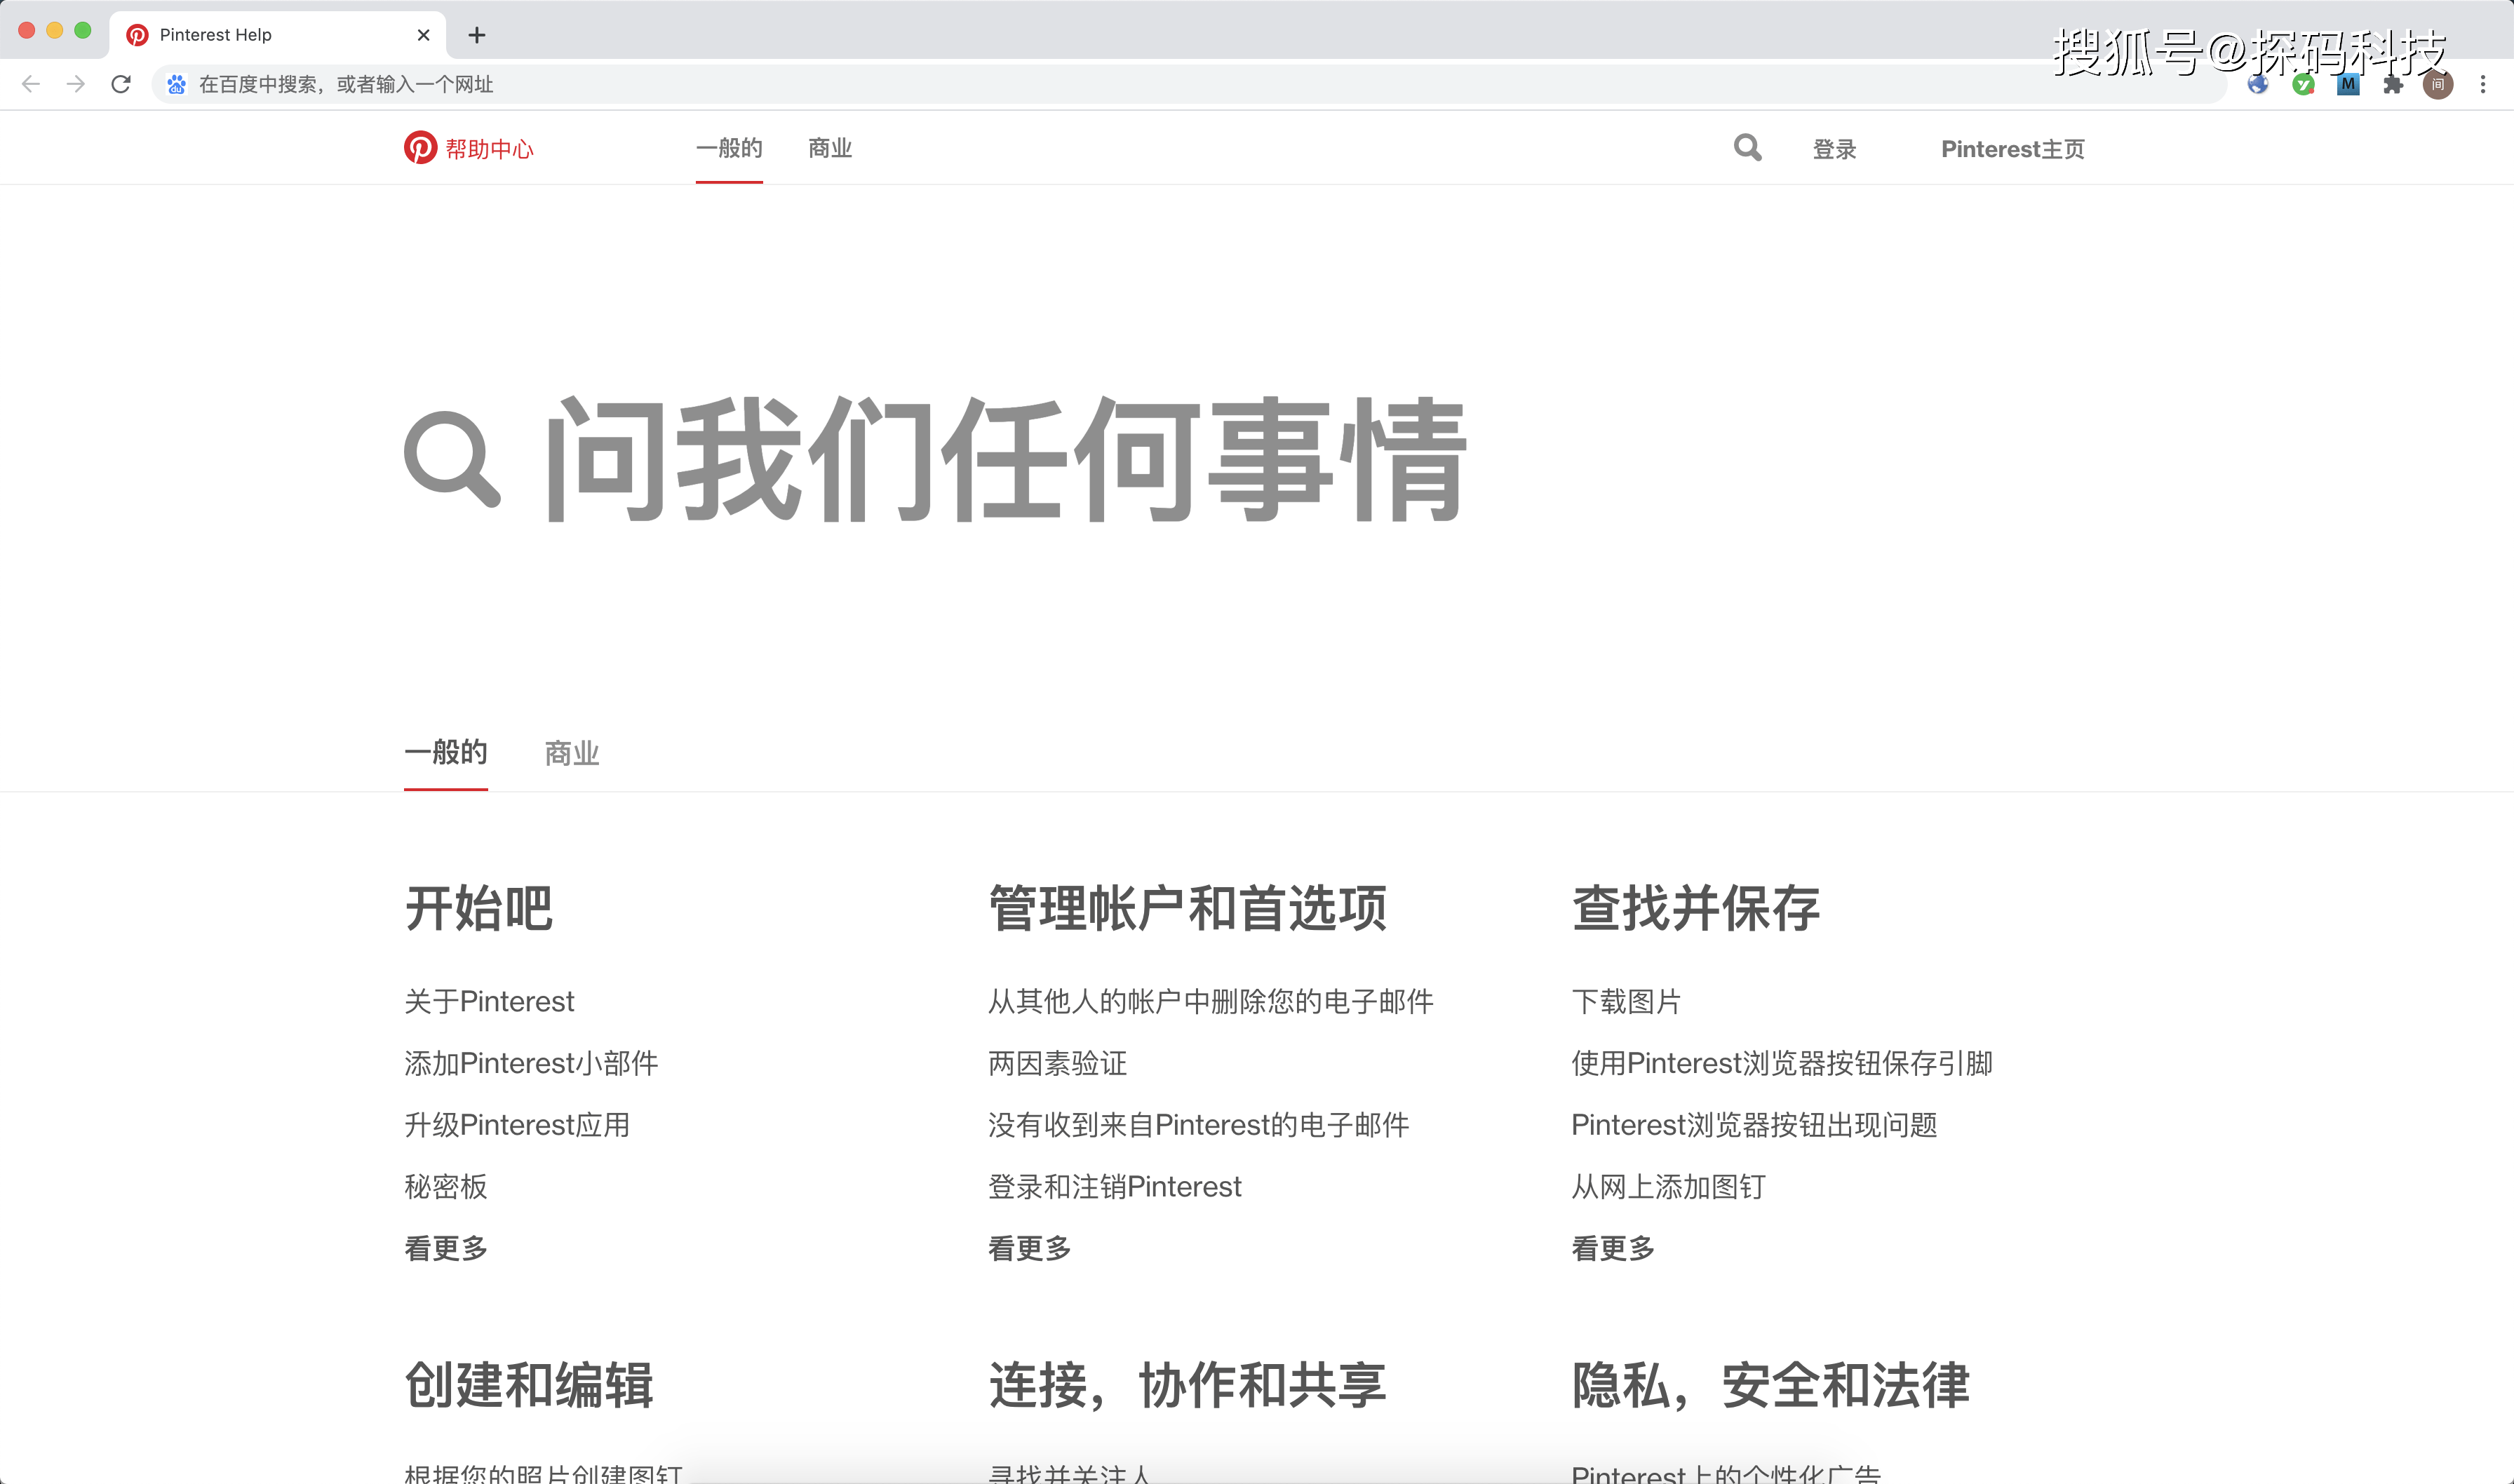Click the 查找并保存 heading

(1696, 908)
